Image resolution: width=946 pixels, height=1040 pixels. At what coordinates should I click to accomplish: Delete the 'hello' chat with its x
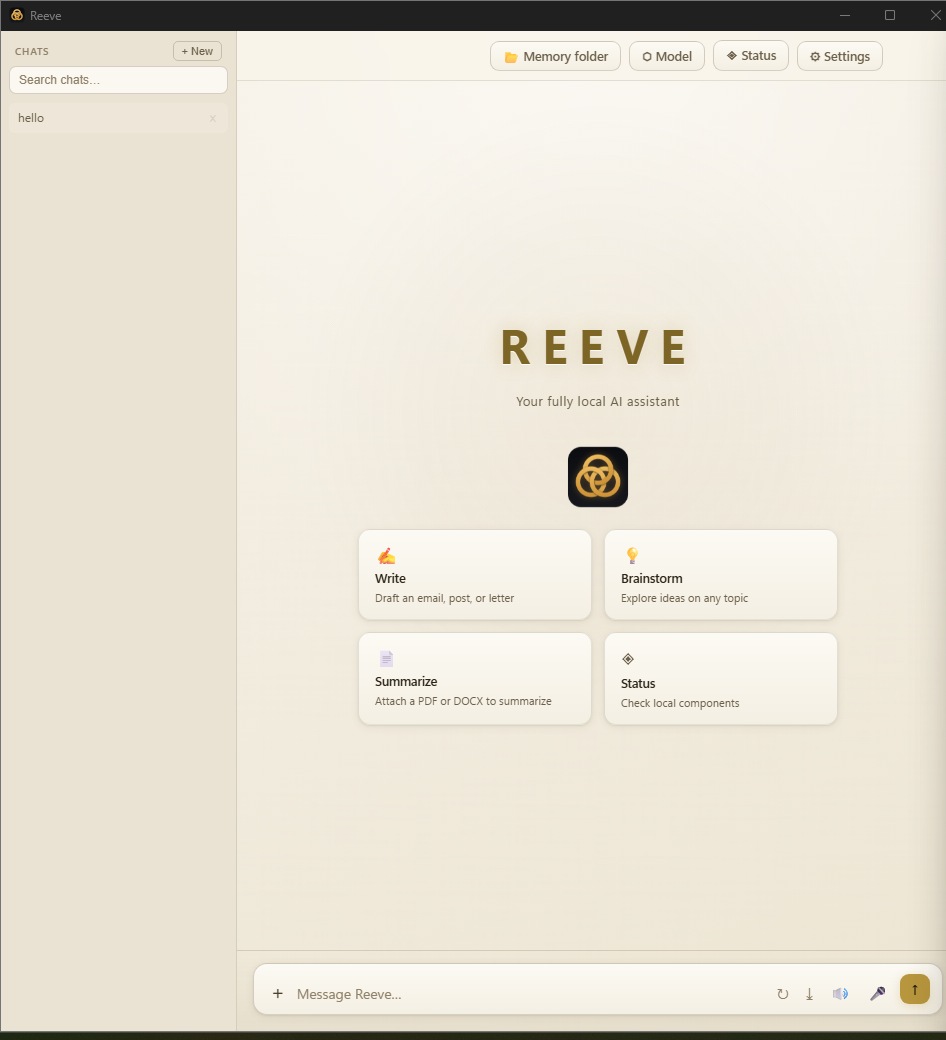tap(213, 119)
